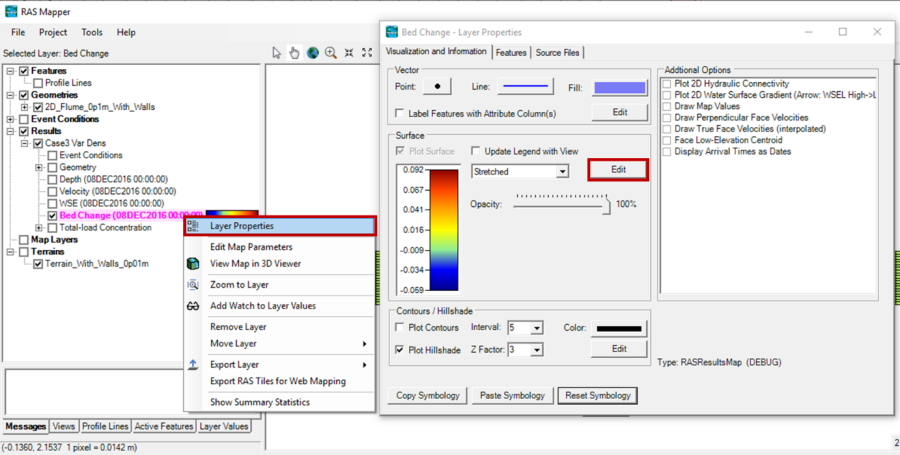This screenshot has height=455, width=900.
Task: Open the Stretched surface type dropdown
Action: 563,172
